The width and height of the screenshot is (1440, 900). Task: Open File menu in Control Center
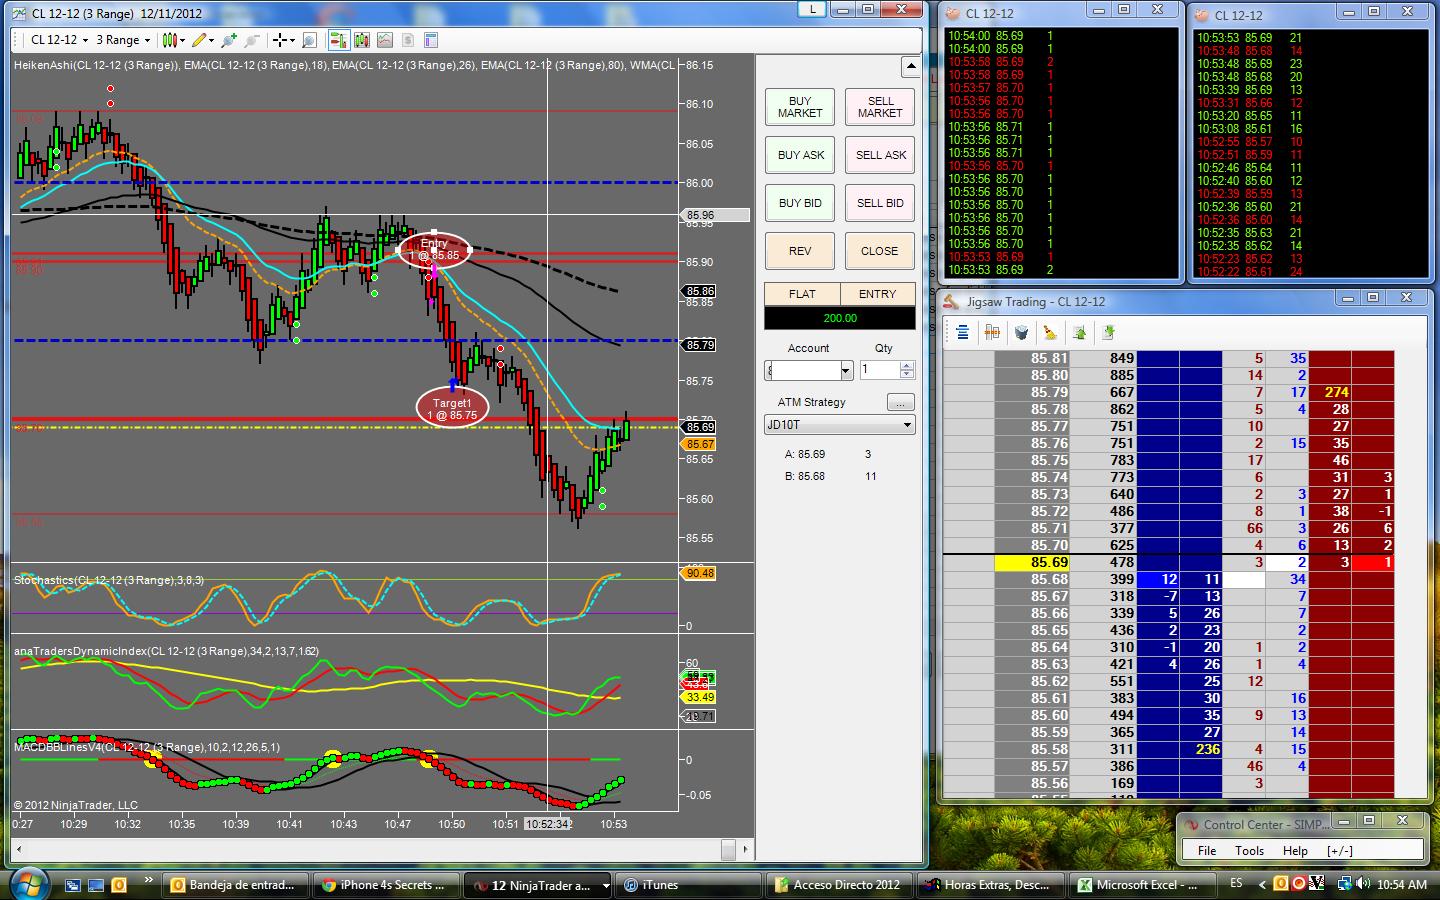click(x=1207, y=851)
